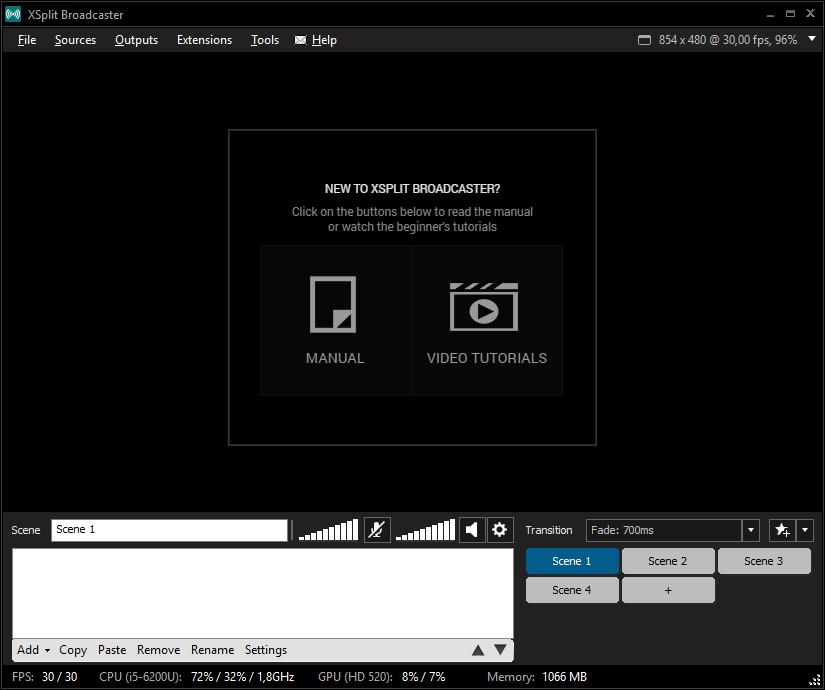Viewport: 825px width, 690px height.
Task: Click the resolution display icon
Action: (644, 40)
